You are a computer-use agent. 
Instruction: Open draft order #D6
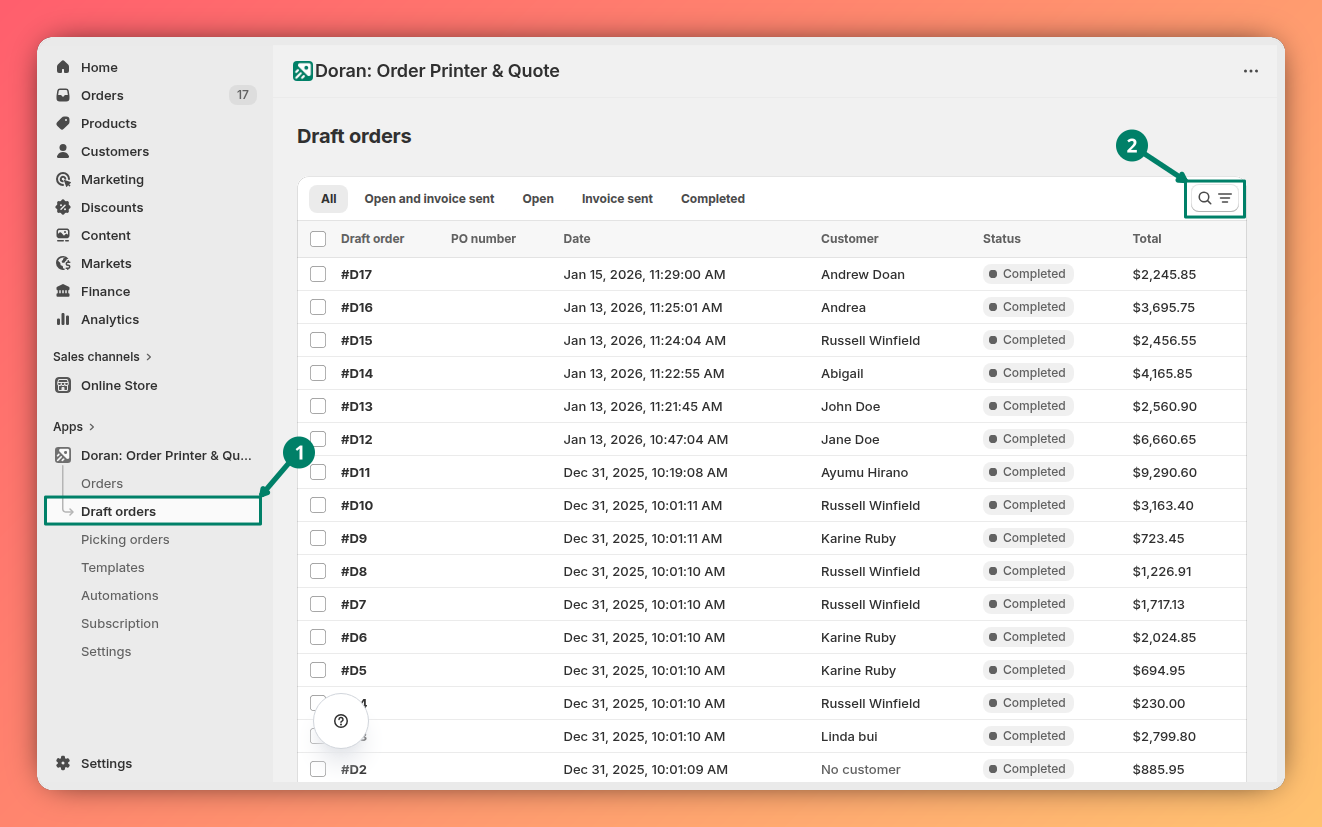tap(354, 637)
